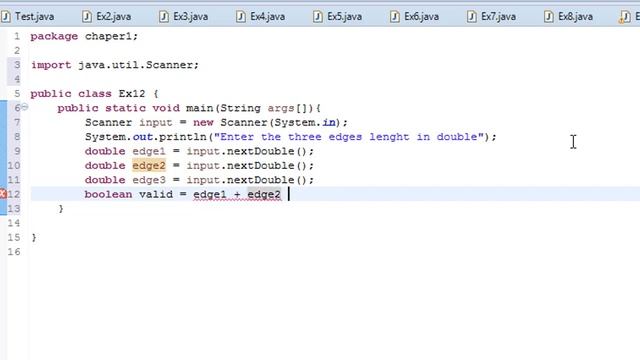Image resolution: width=640 pixels, height=360 pixels.
Task: Open the Ex3.java editor tab
Action: pos(184,17)
